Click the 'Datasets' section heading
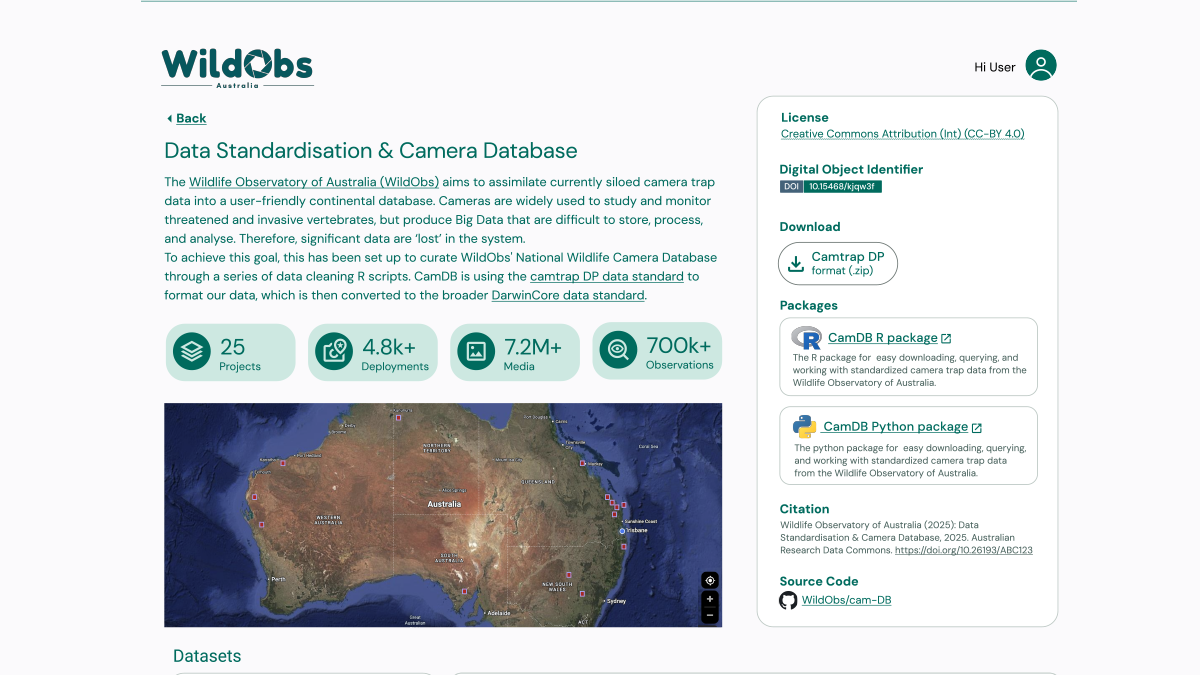This screenshot has width=1200, height=675. coord(207,656)
